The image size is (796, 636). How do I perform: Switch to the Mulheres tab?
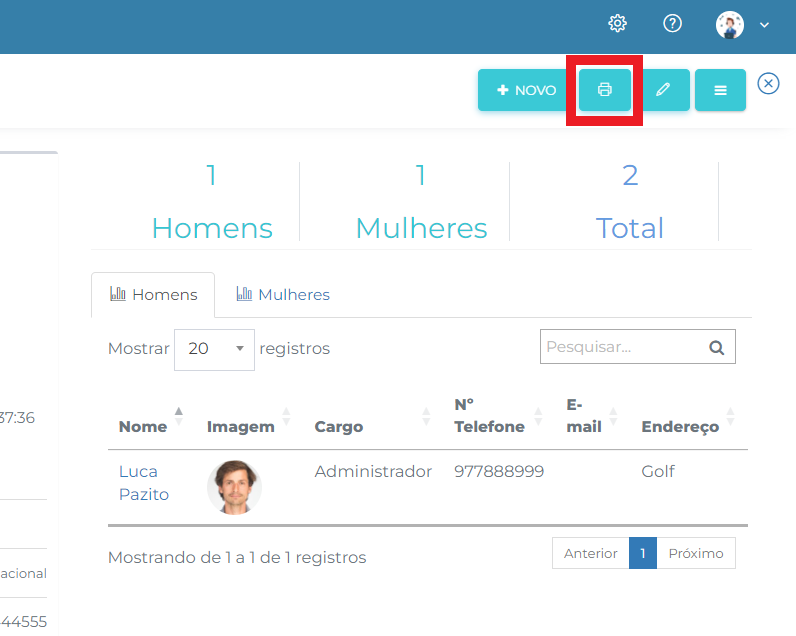tap(283, 295)
